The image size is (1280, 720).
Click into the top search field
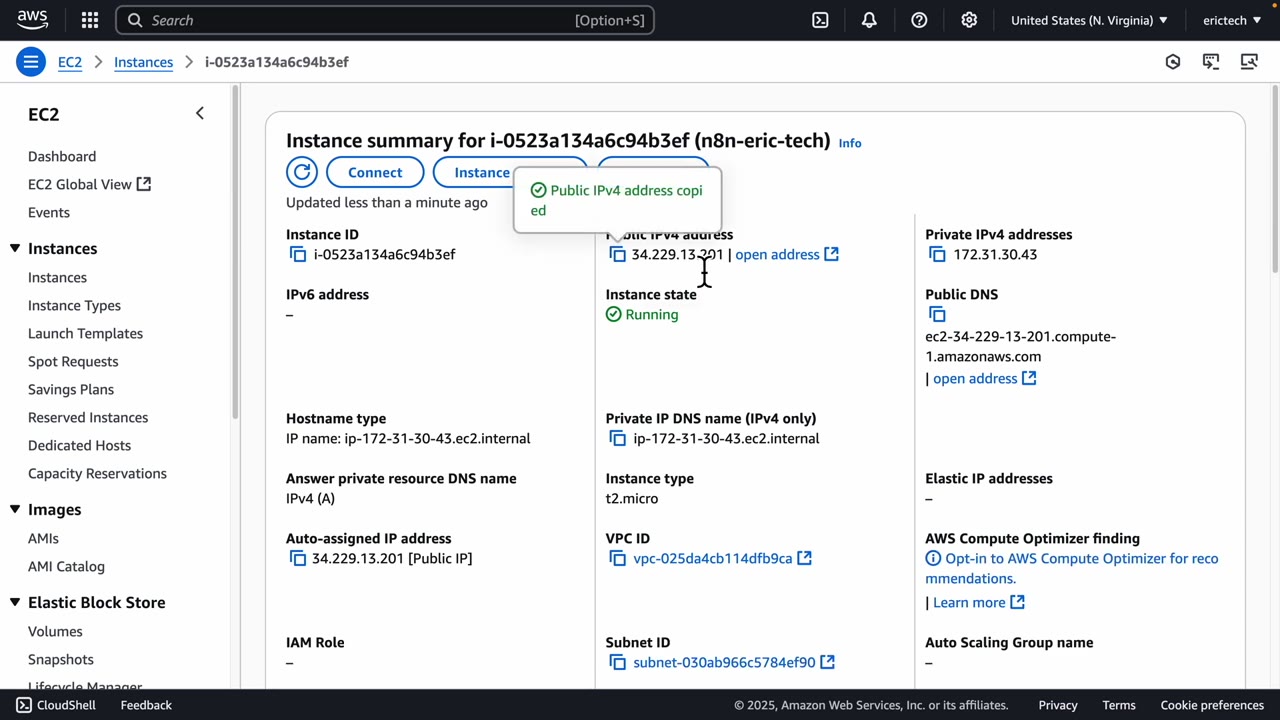point(385,20)
